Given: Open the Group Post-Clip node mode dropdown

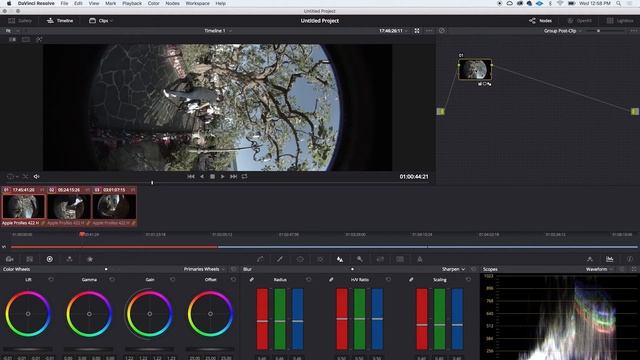Looking at the screenshot, I should tap(563, 31).
